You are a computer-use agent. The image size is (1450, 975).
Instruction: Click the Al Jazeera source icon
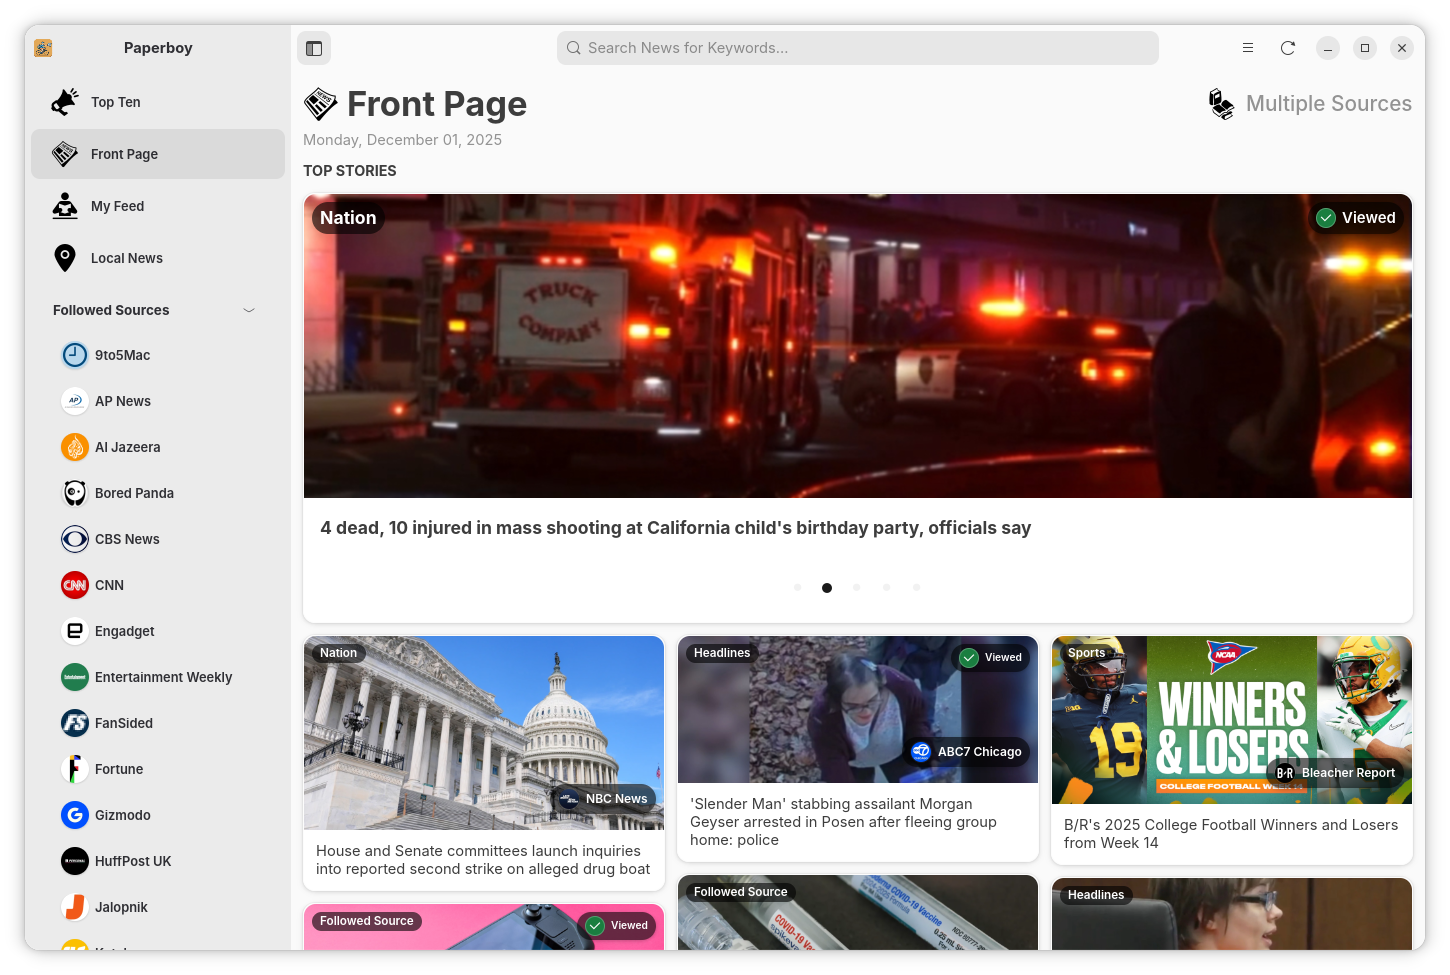coord(74,447)
